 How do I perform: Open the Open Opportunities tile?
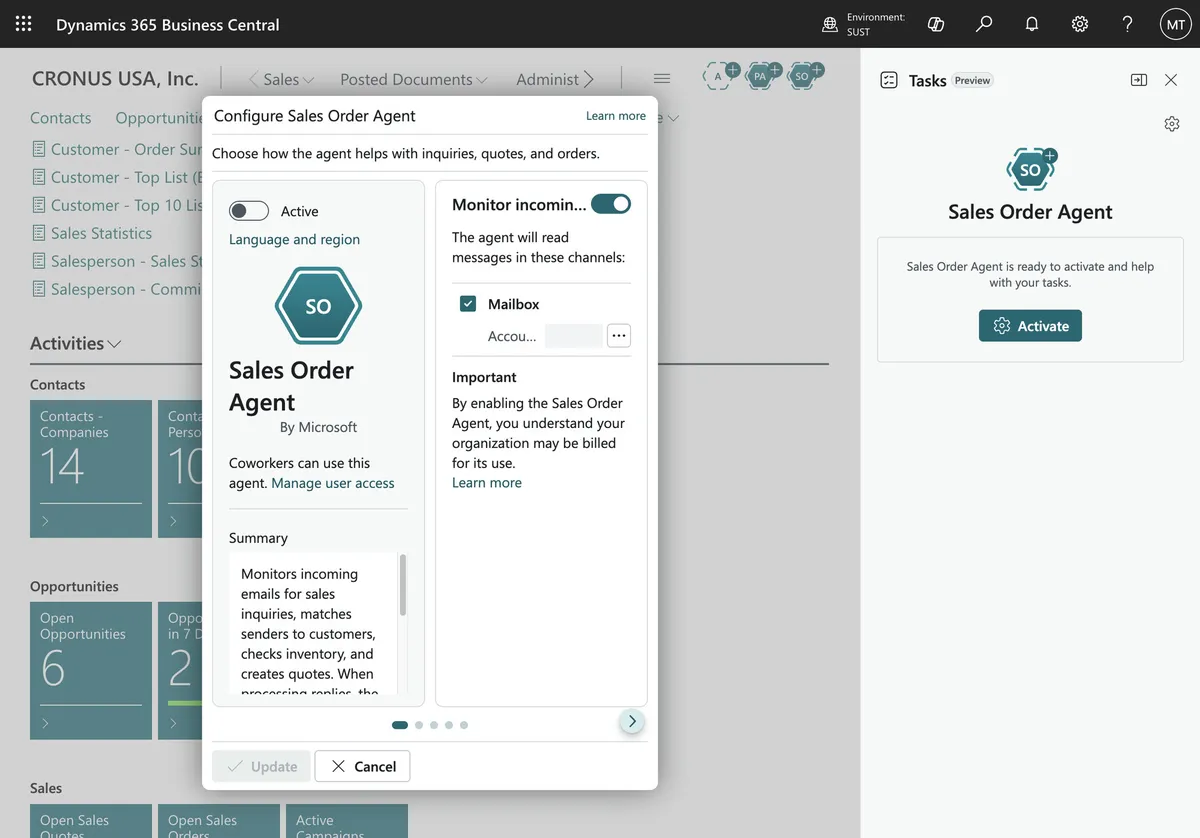point(91,671)
